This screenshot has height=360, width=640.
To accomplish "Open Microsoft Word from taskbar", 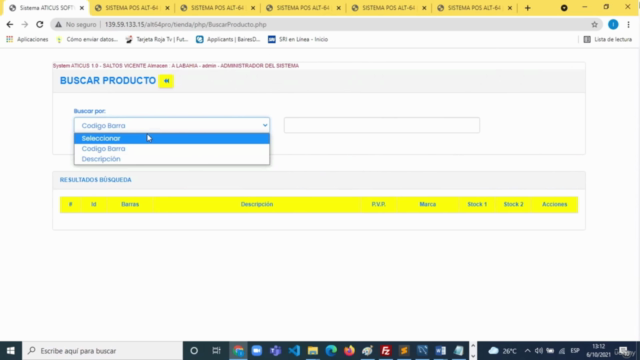I will point(440,351).
